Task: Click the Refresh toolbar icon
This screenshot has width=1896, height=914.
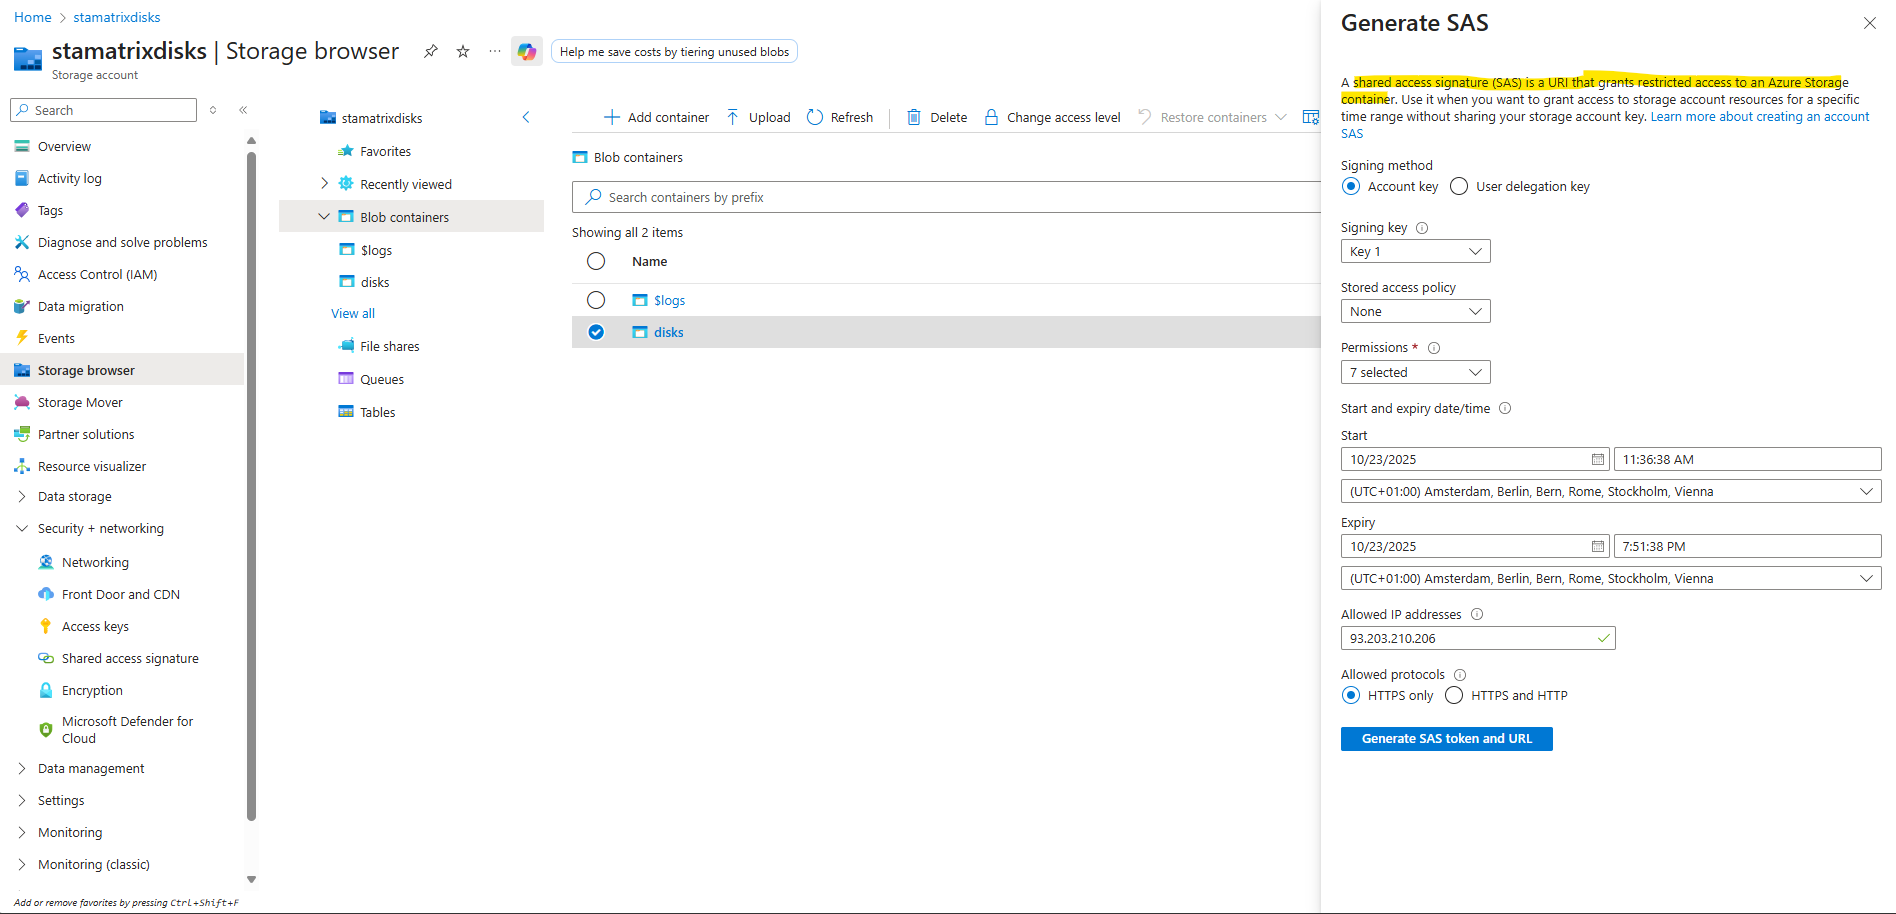Action: [x=815, y=117]
